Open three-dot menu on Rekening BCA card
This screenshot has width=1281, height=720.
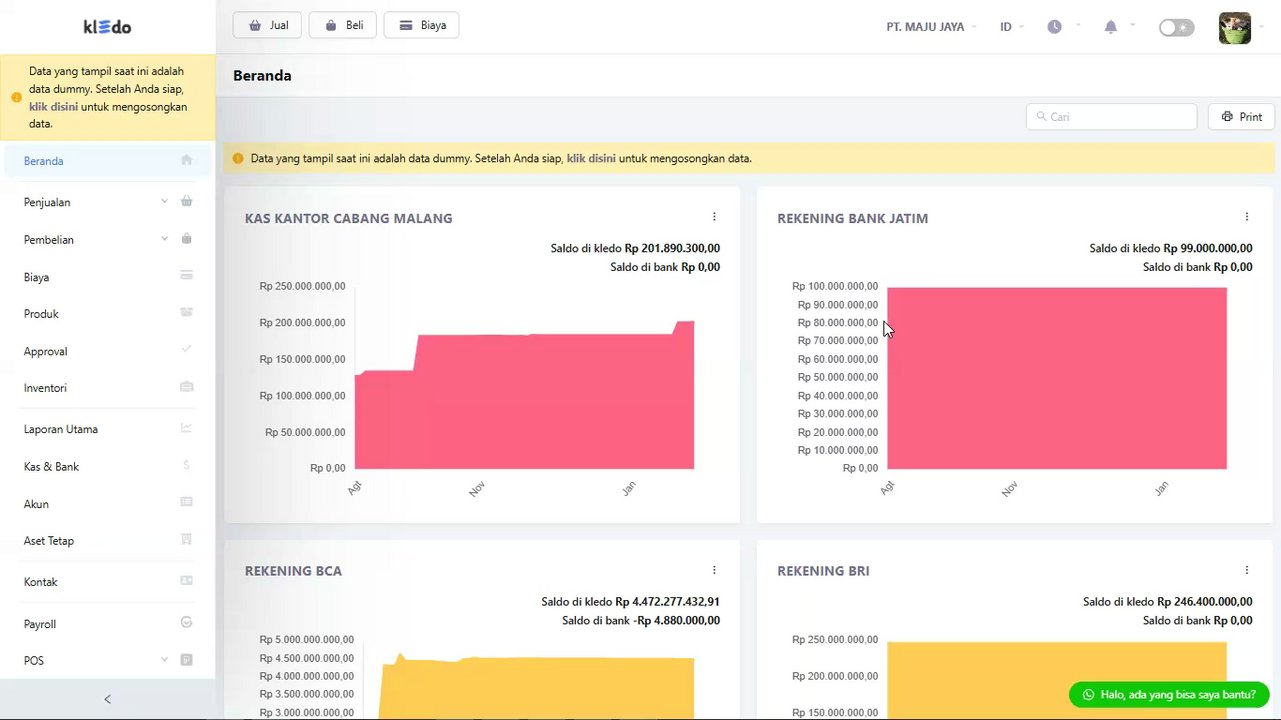(x=714, y=570)
